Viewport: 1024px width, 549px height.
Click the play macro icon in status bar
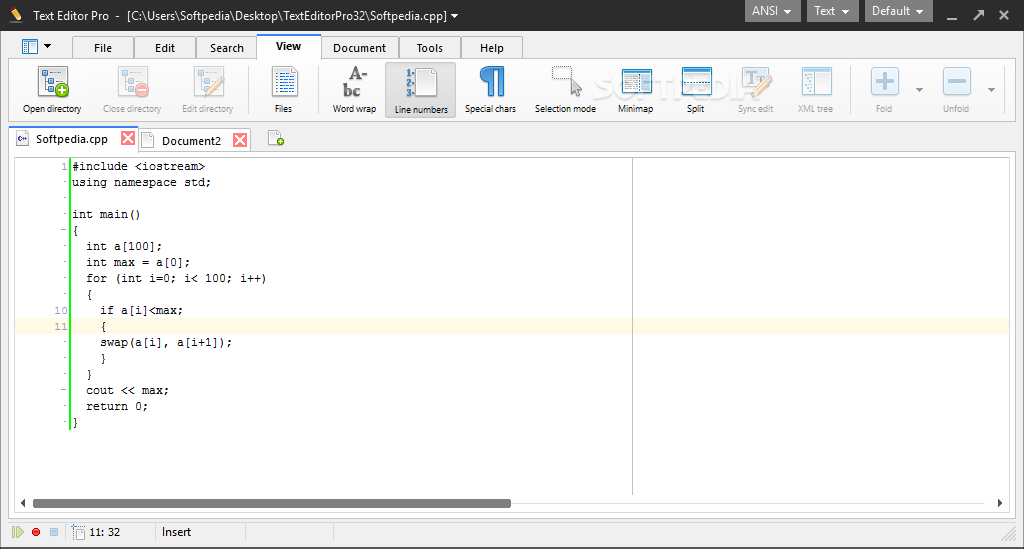coord(18,532)
